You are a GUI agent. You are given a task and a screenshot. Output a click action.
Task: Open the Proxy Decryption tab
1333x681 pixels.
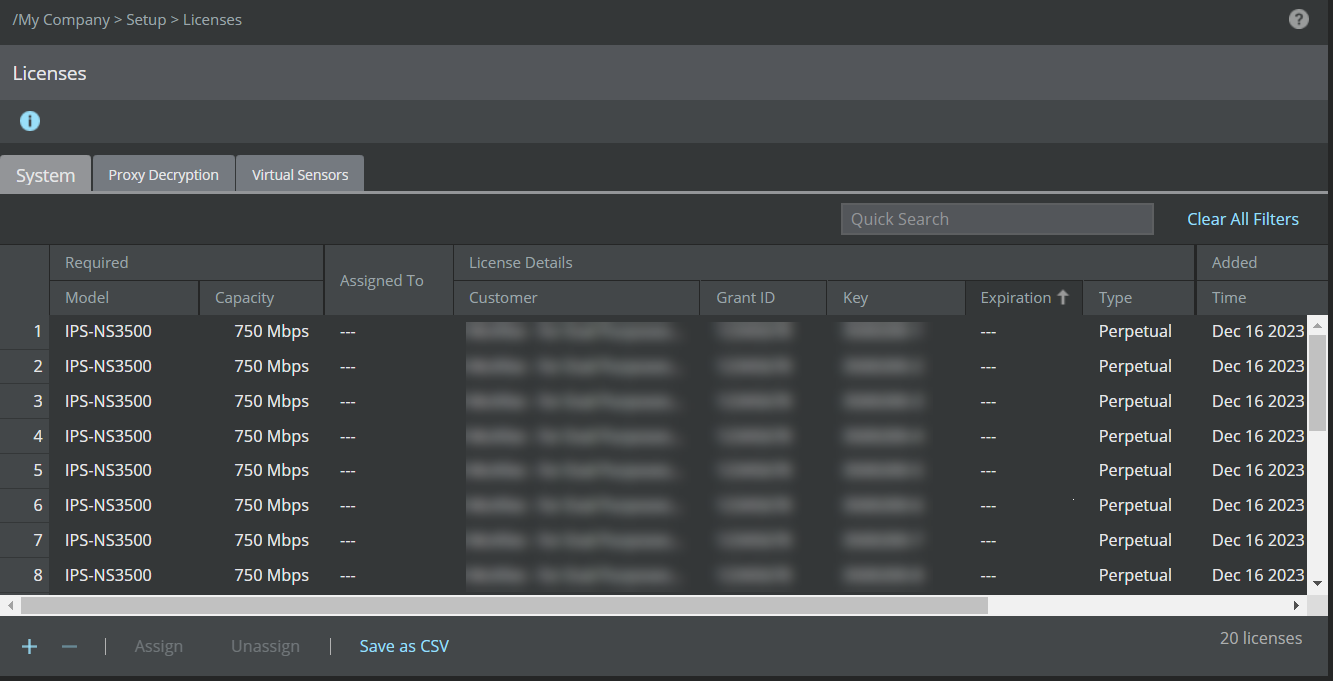(x=164, y=175)
